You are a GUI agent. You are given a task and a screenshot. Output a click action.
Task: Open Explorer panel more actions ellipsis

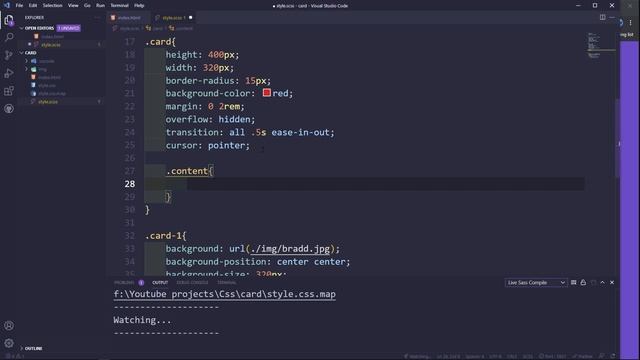97,18
